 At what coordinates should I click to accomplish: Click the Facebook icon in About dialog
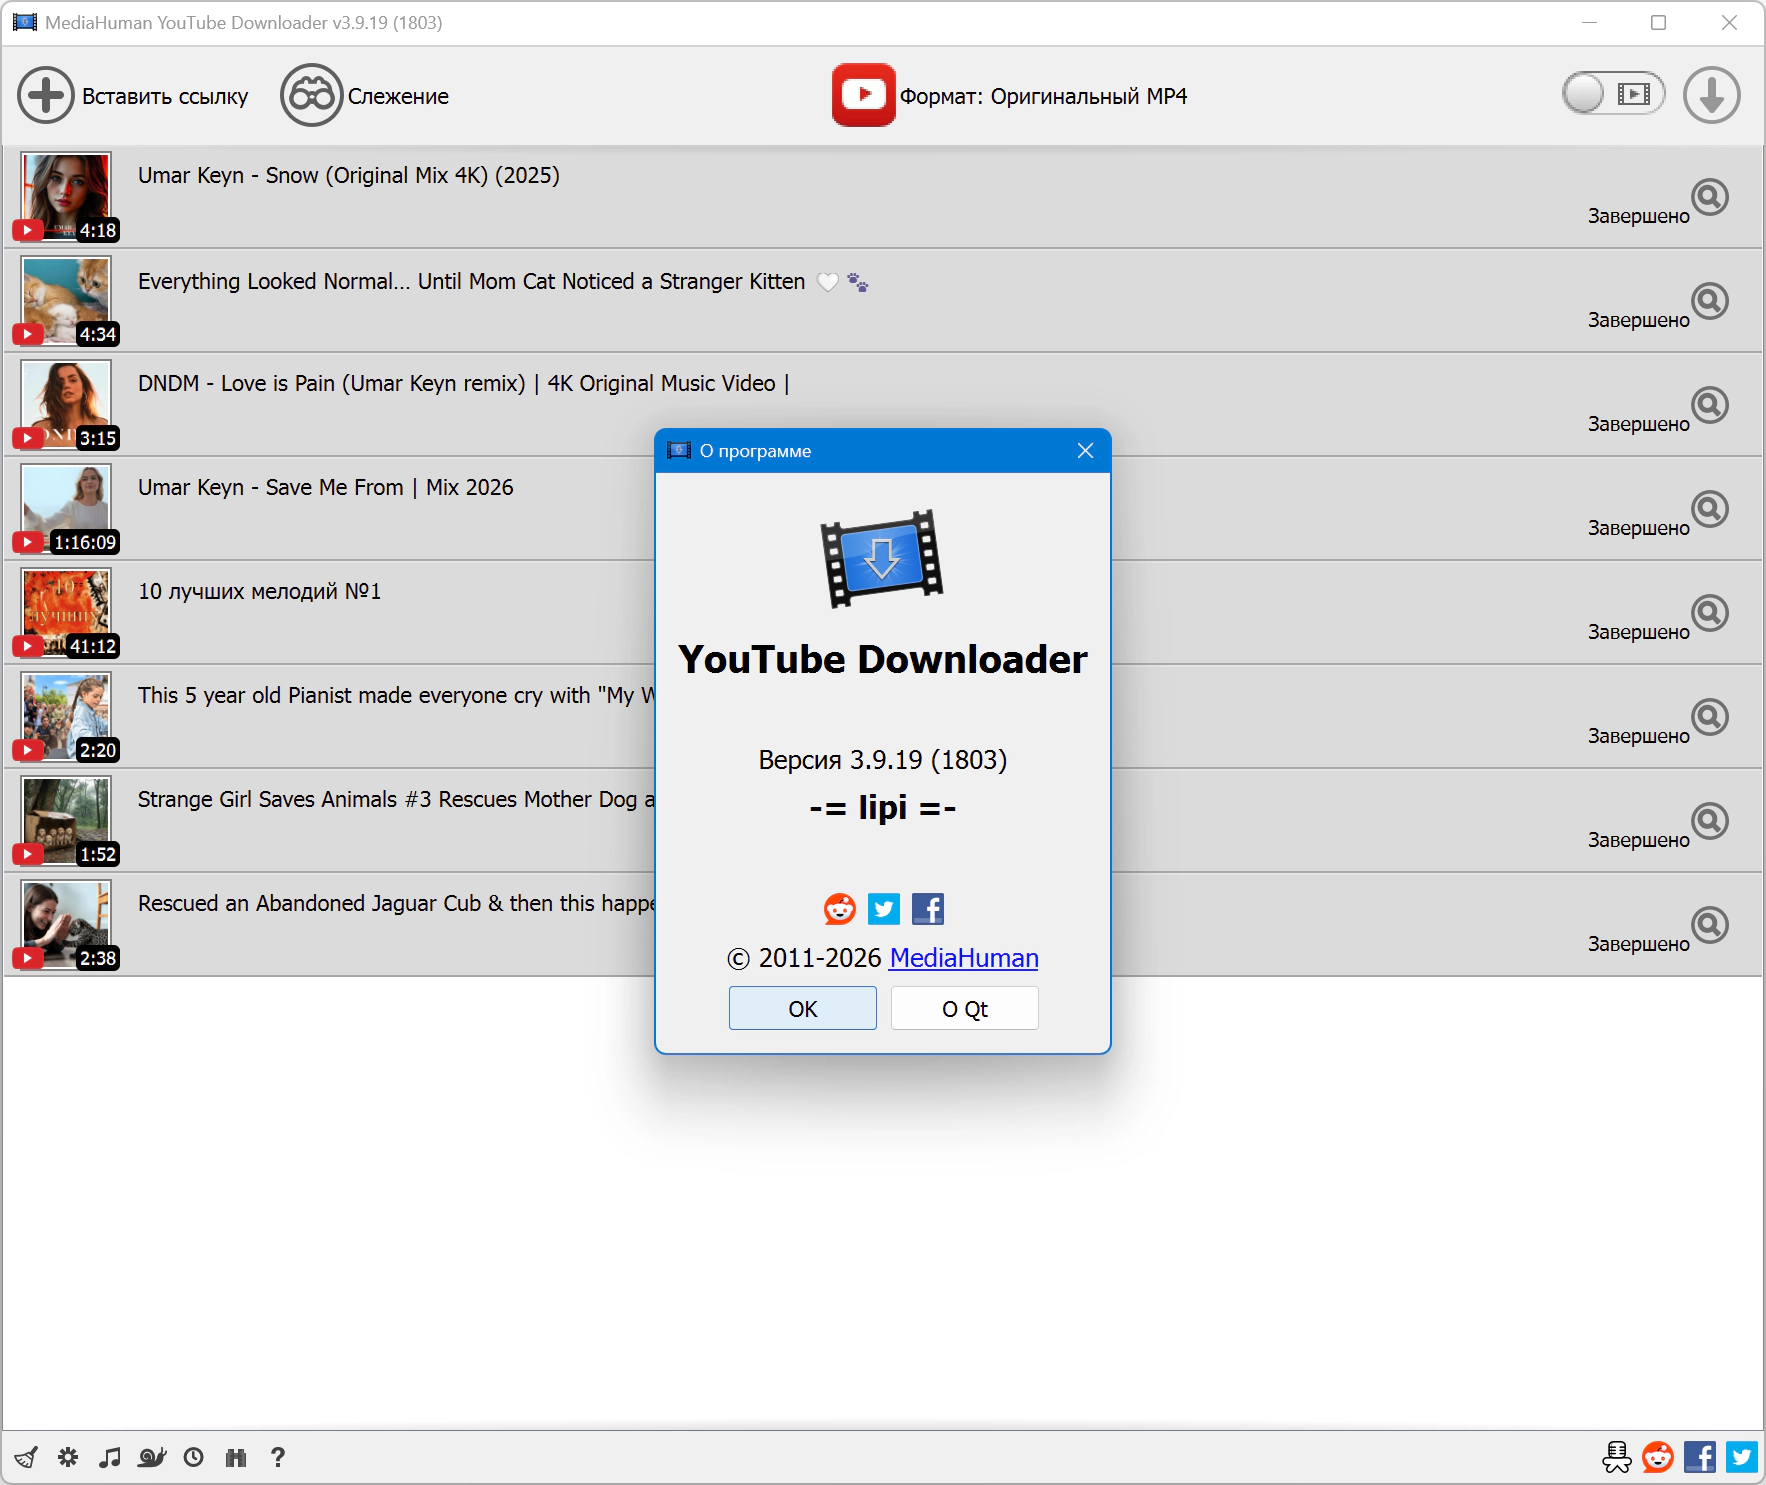tap(928, 909)
